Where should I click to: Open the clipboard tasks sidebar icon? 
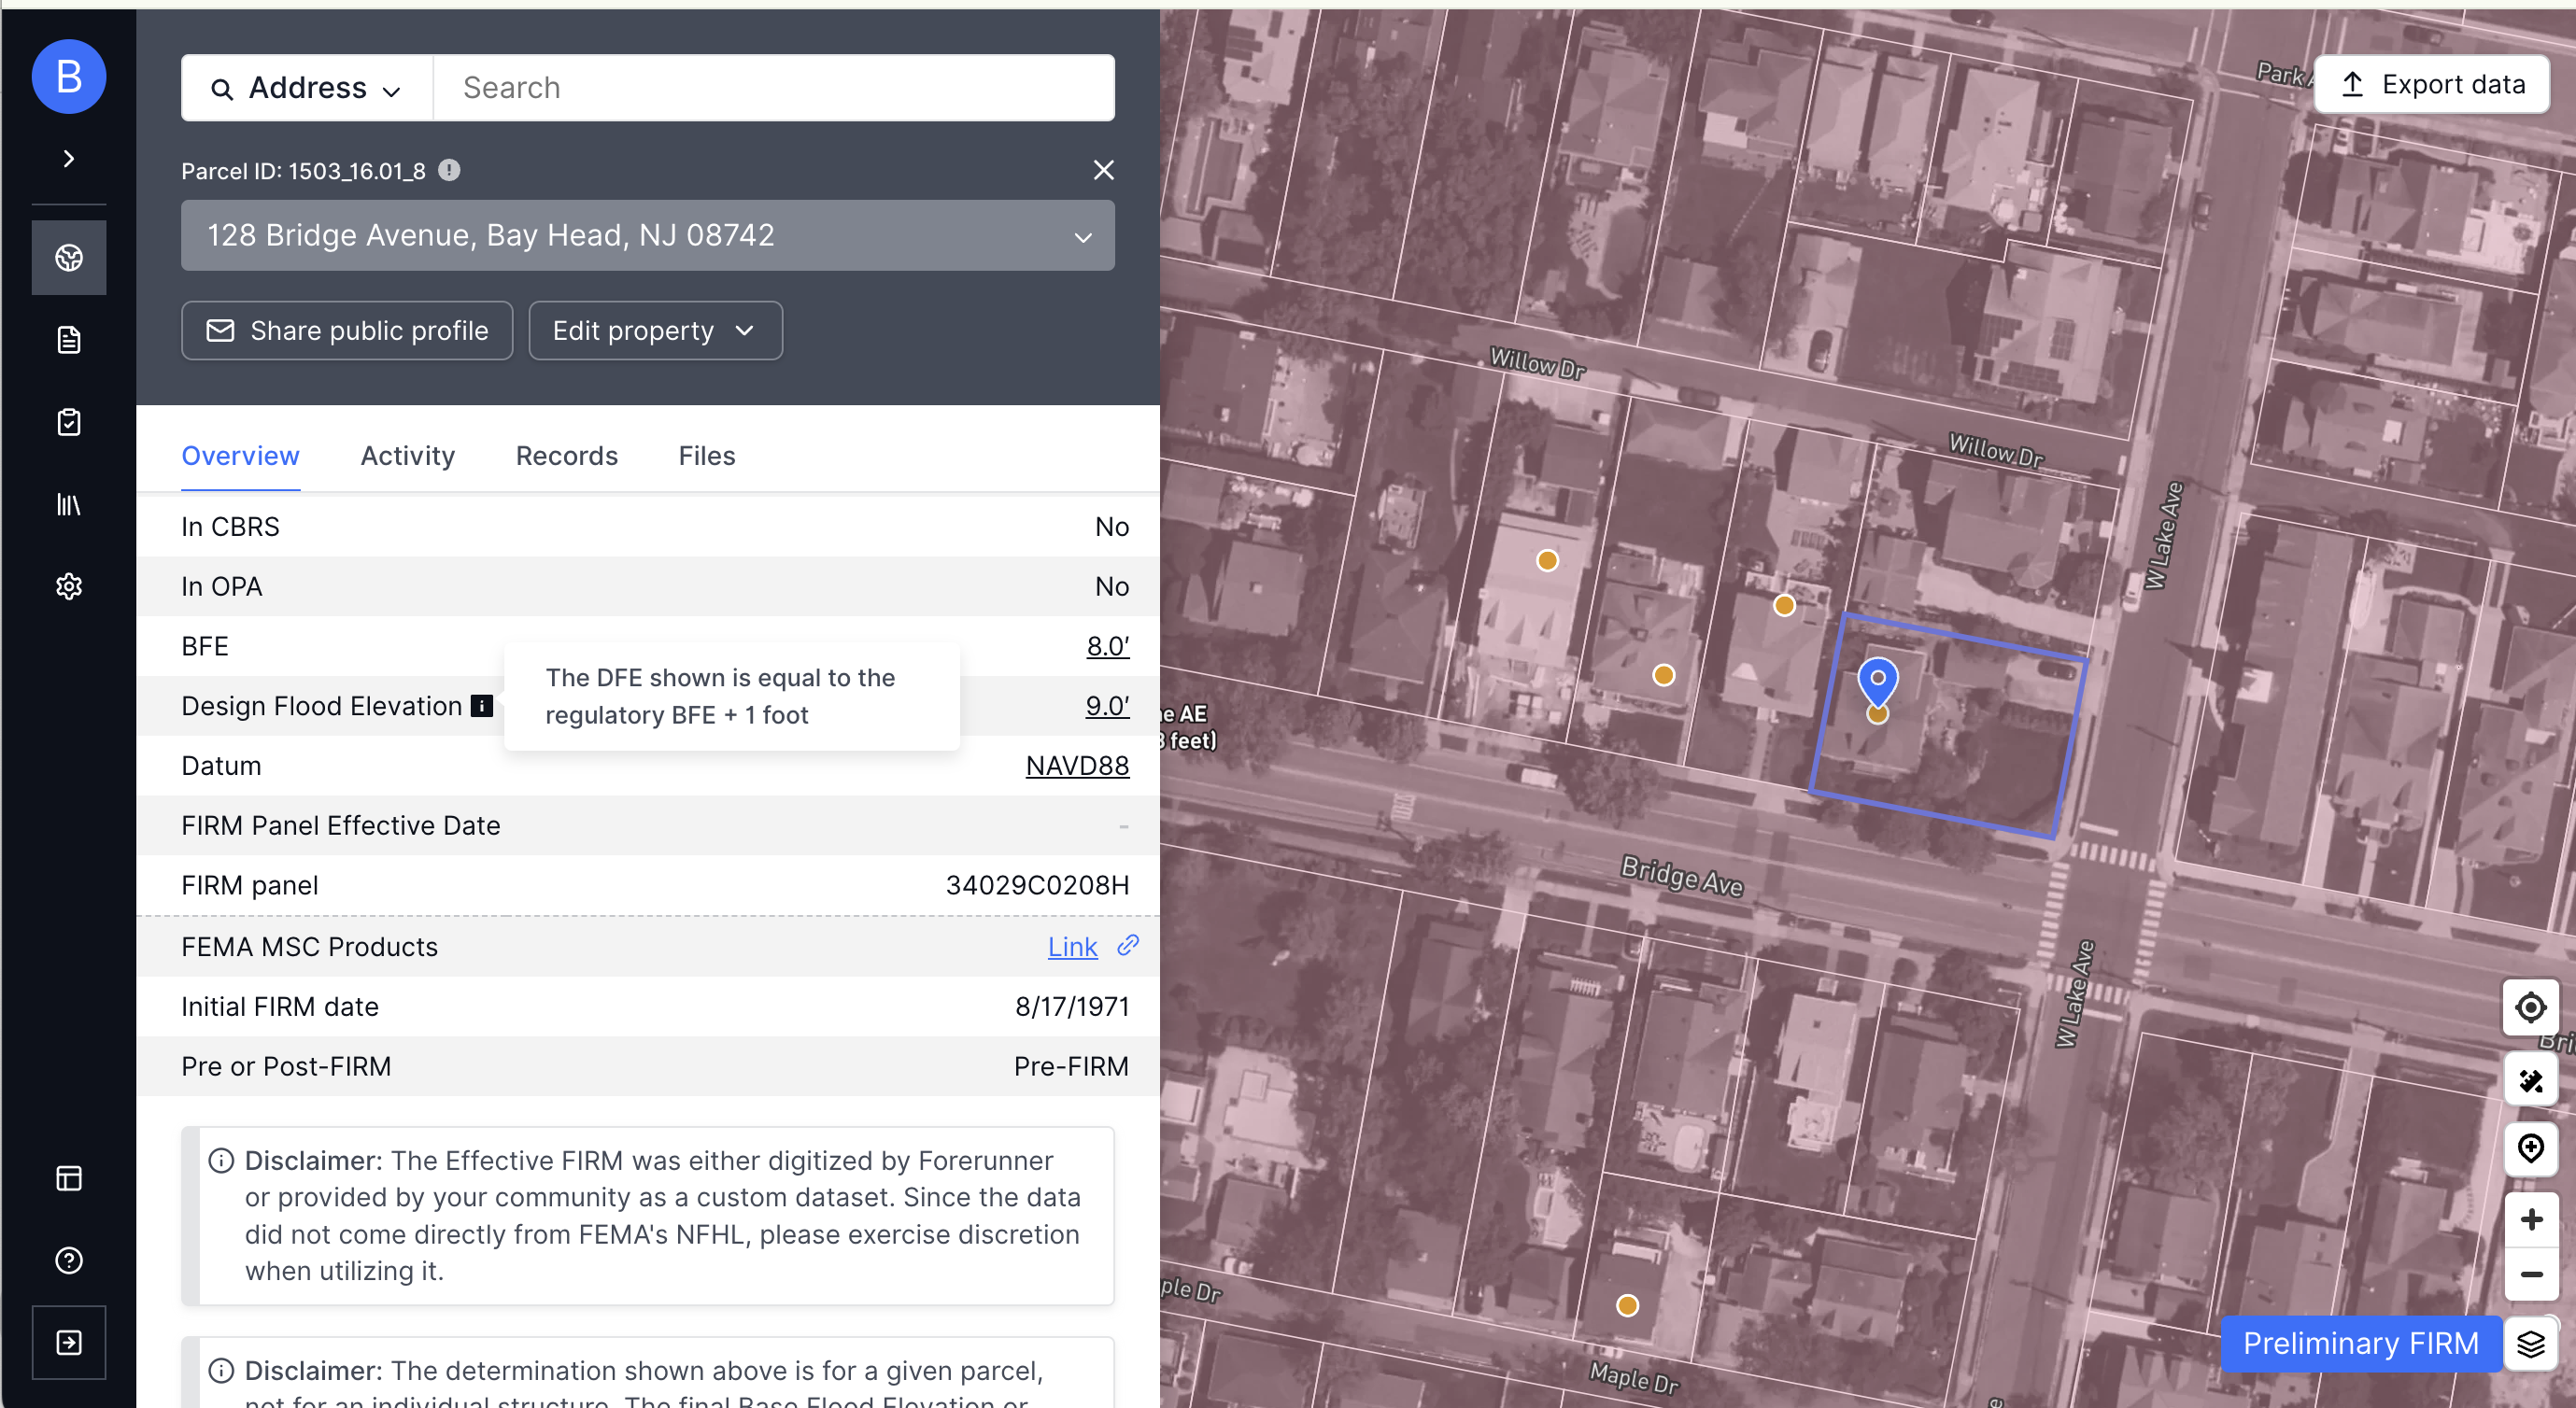tap(68, 421)
